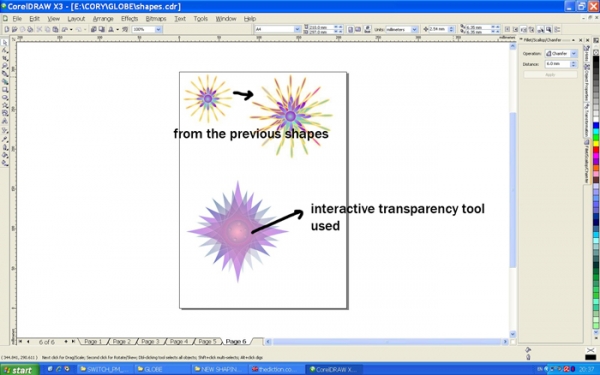
Task: Select the Ellipse tool
Action: coord(5,97)
